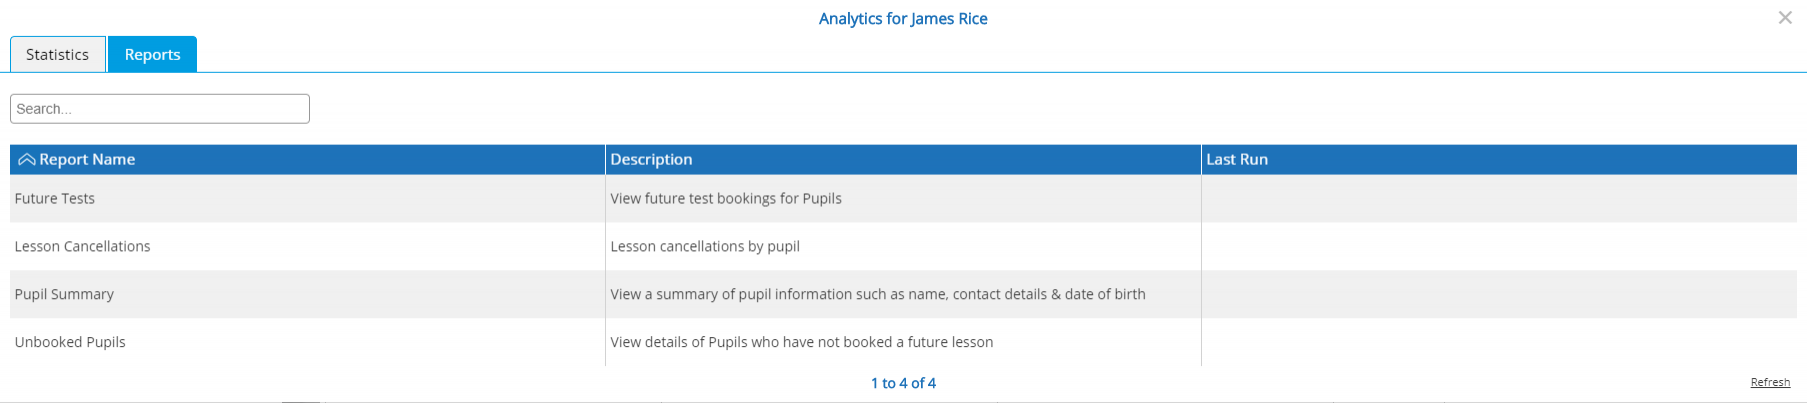Click the Last Run cell for Future Tests
Screen dimensions: 1807x403
pyautogui.click(x=1499, y=199)
